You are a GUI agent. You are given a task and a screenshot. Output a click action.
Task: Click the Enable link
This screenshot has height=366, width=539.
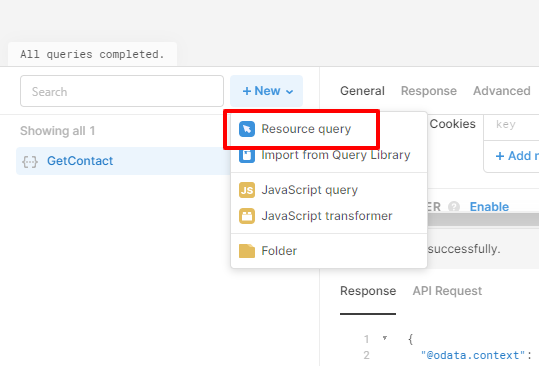click(x=489, y=207)
